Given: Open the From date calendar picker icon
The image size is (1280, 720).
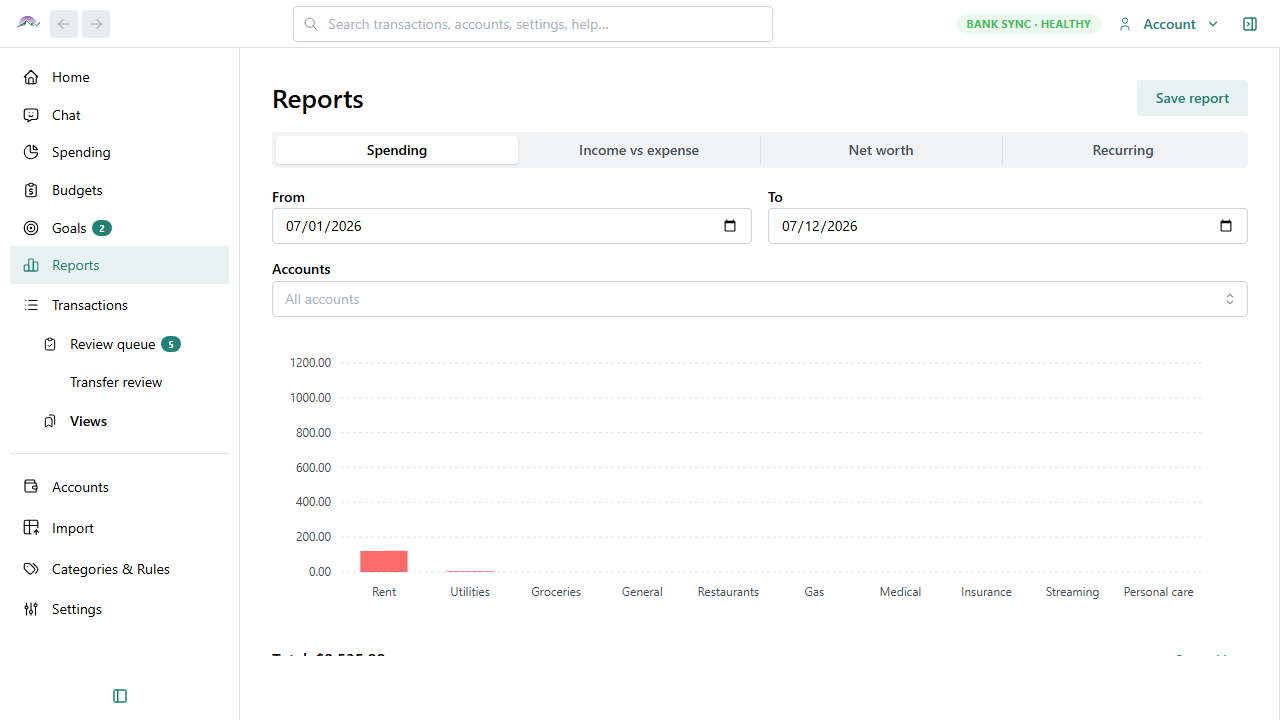Looking at the screenshot, I should click(x=730, y=226).
